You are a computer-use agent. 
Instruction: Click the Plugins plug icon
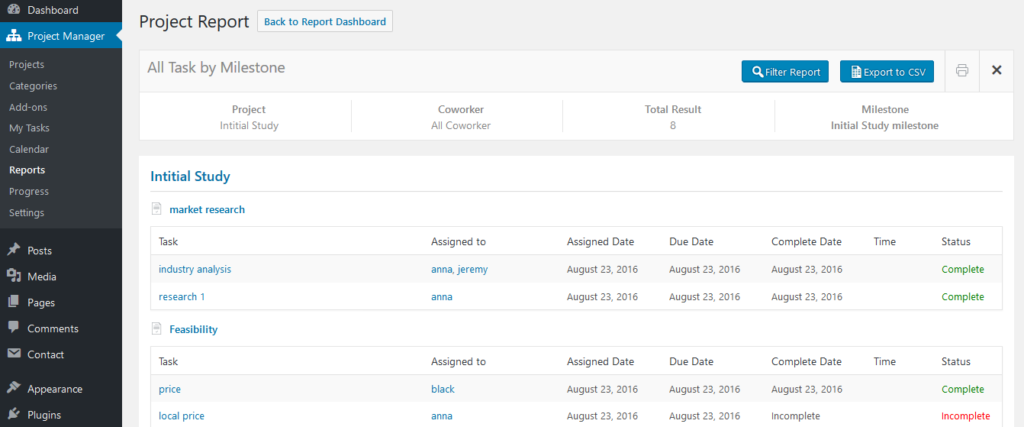coord(13,415)
